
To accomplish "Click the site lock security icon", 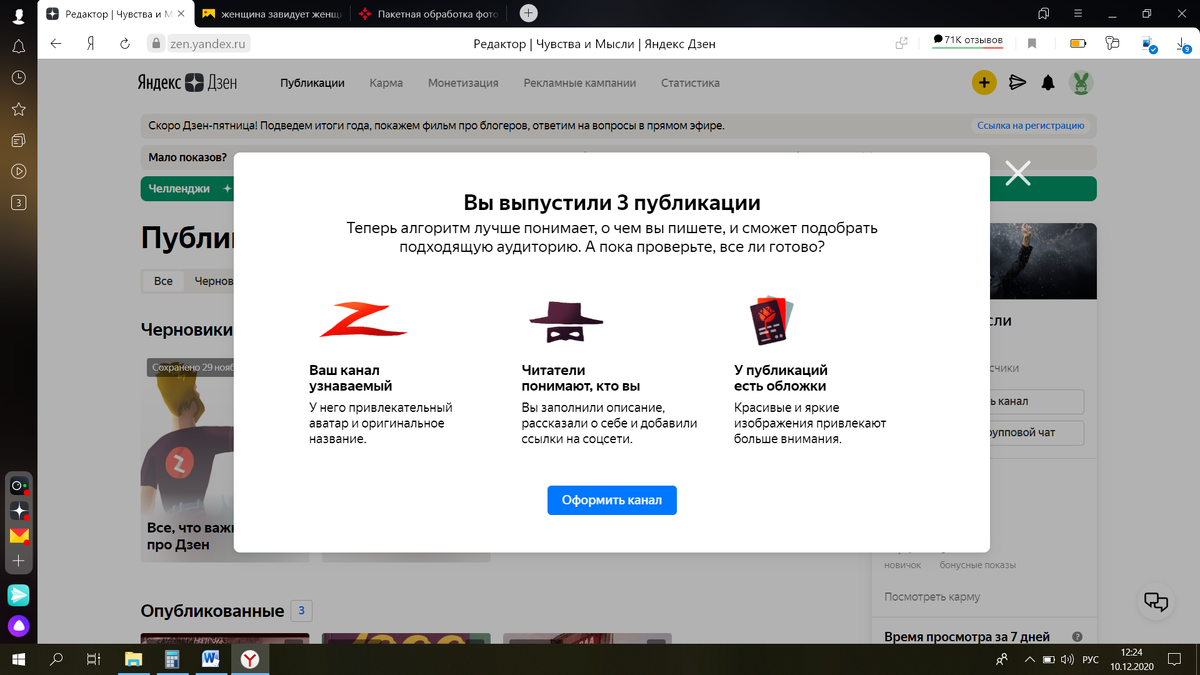I will point(155,43).
